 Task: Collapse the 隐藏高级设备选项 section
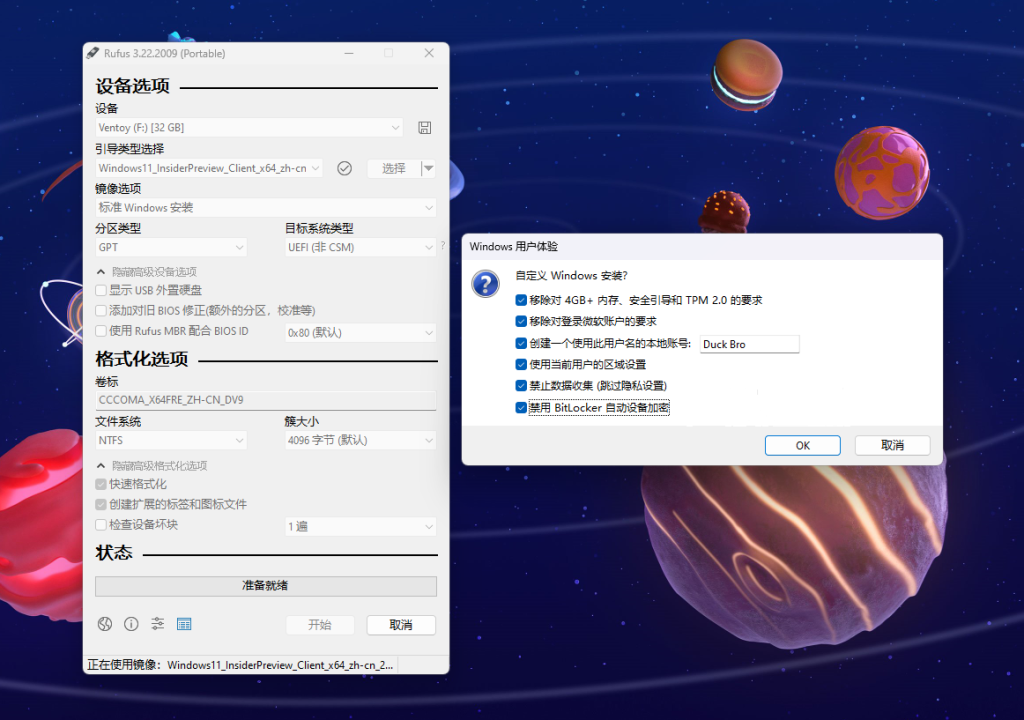[101, 272]
